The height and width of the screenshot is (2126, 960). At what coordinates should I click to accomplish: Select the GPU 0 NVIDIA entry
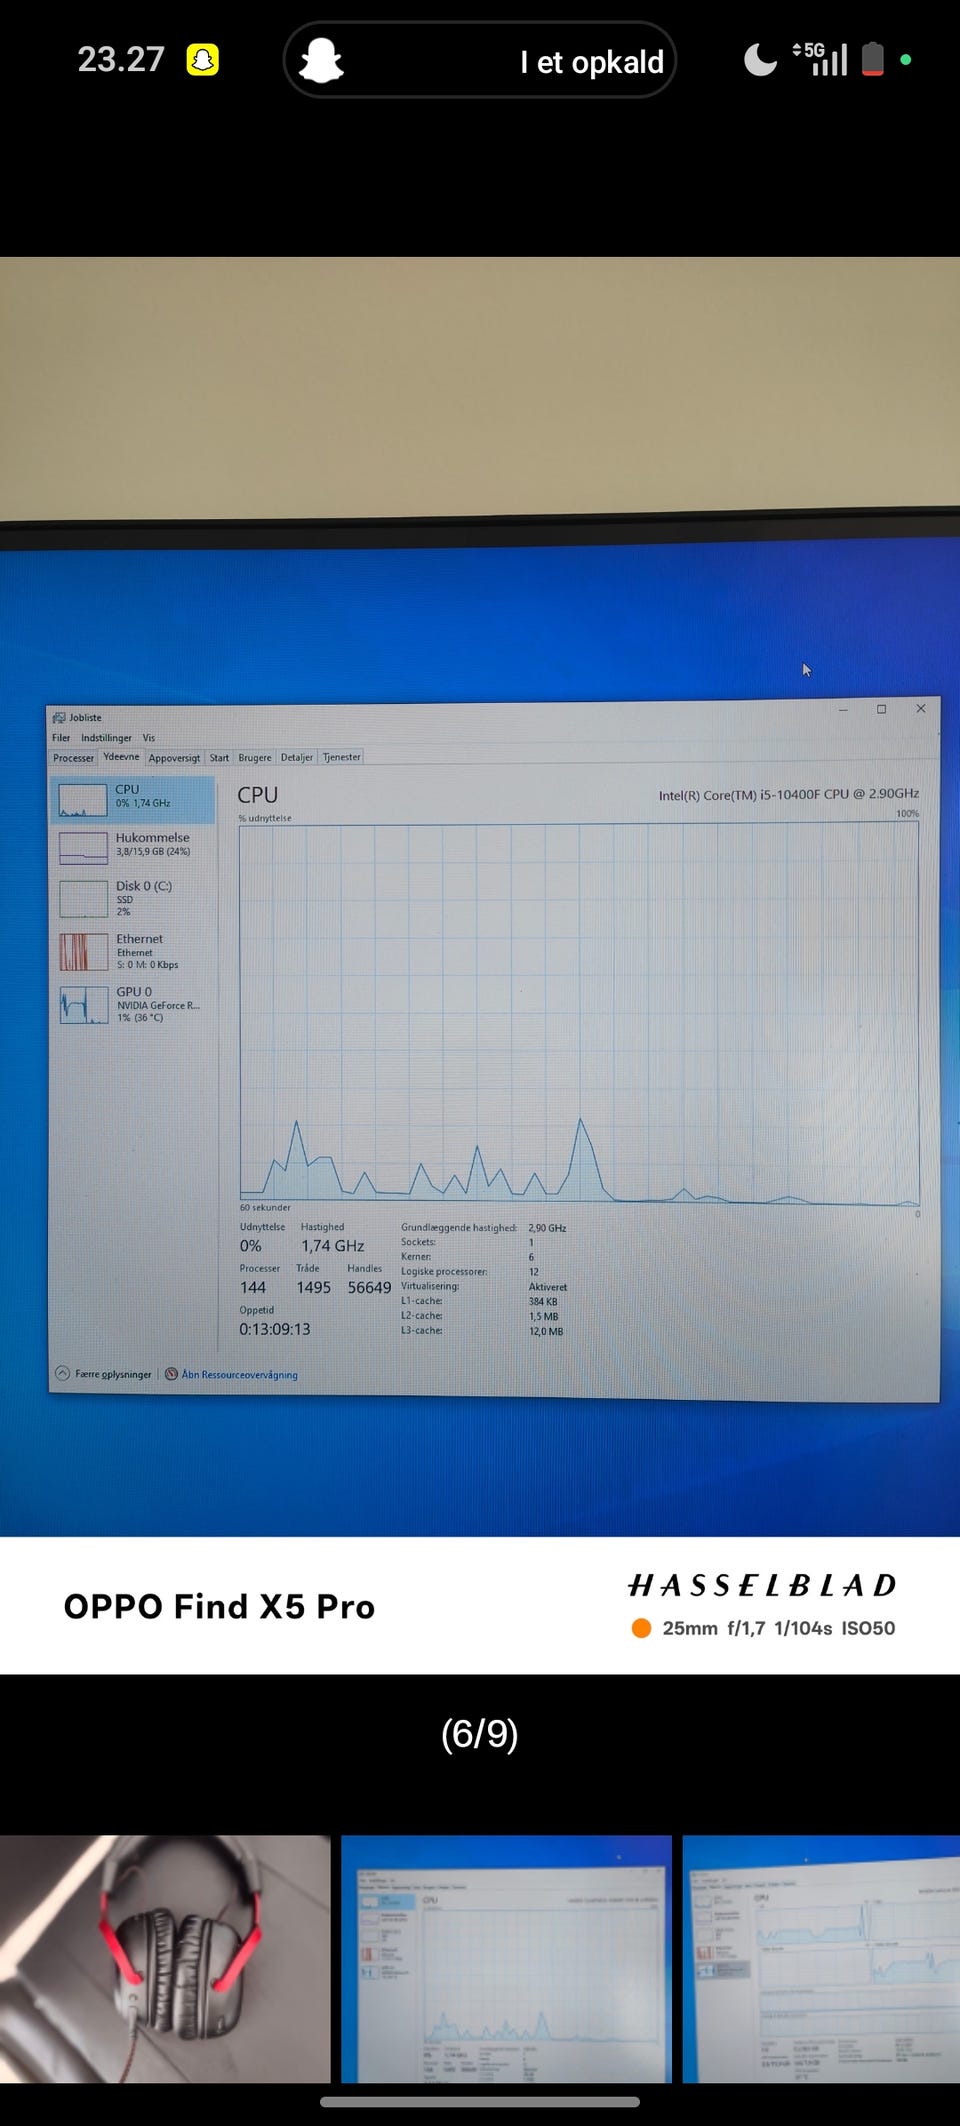coord(133,1004)
